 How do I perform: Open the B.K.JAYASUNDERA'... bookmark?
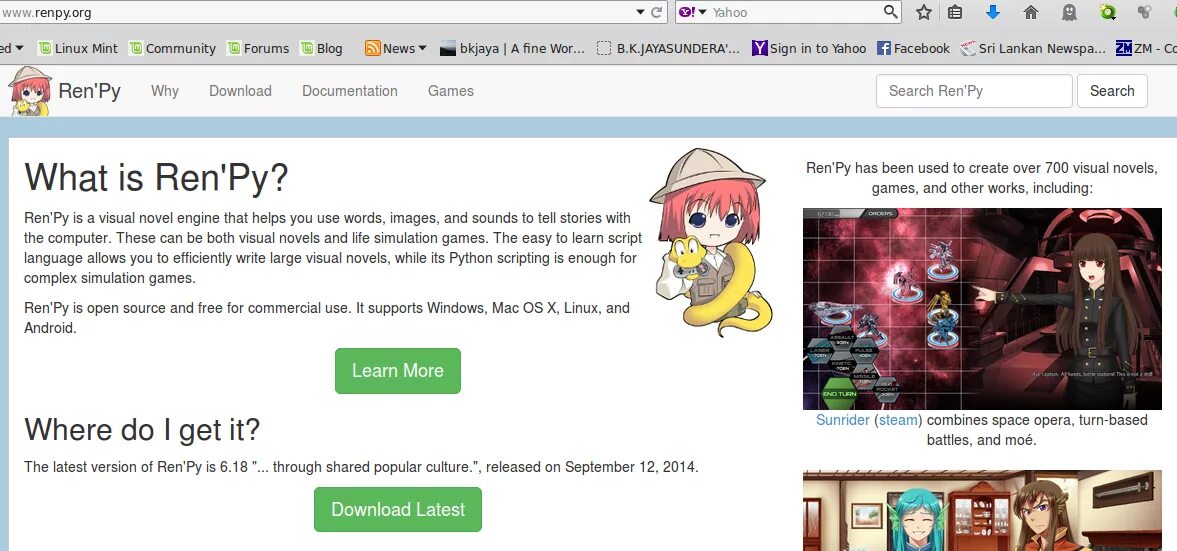coord(668,48)
